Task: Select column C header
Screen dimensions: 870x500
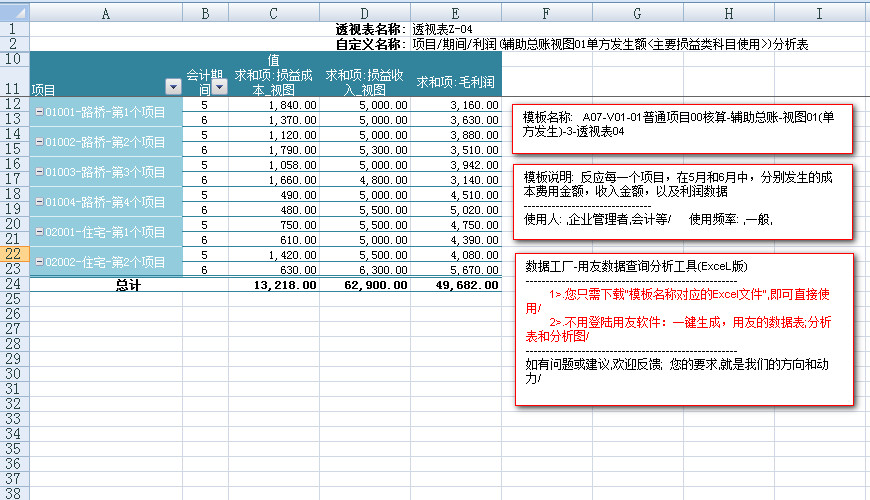Action: click(x=273, y=13)
